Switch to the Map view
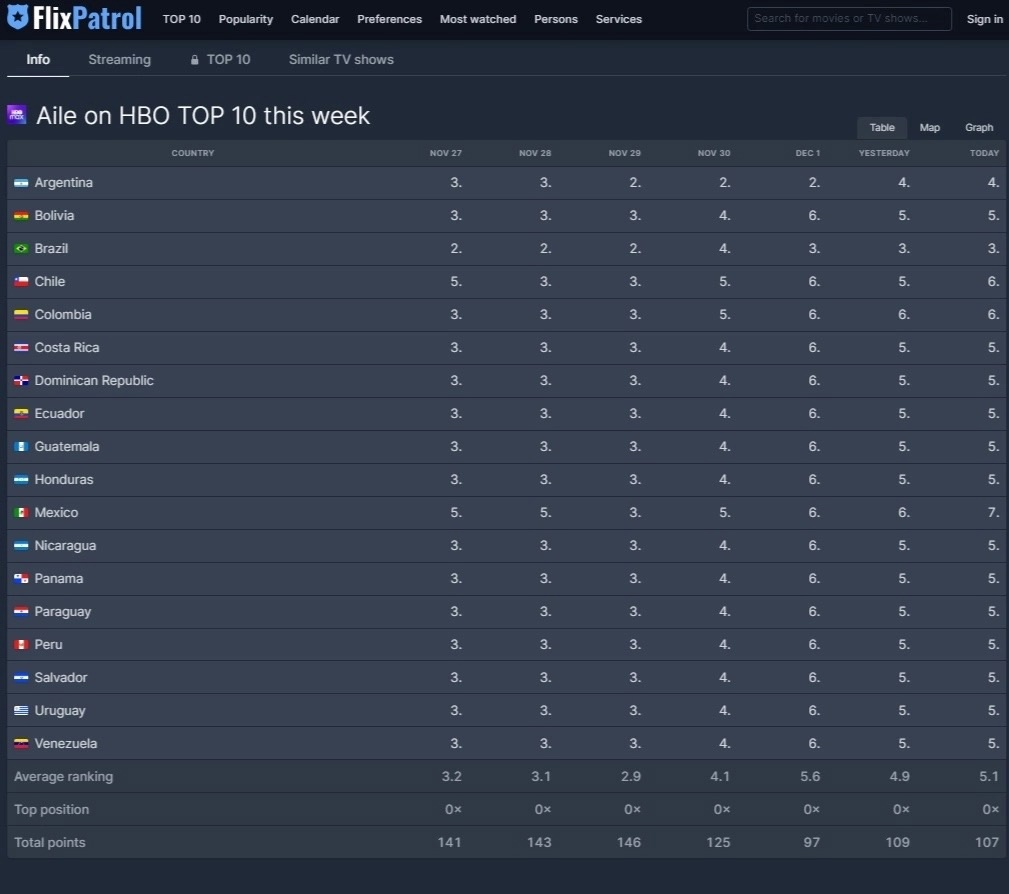 coord(930,128)
